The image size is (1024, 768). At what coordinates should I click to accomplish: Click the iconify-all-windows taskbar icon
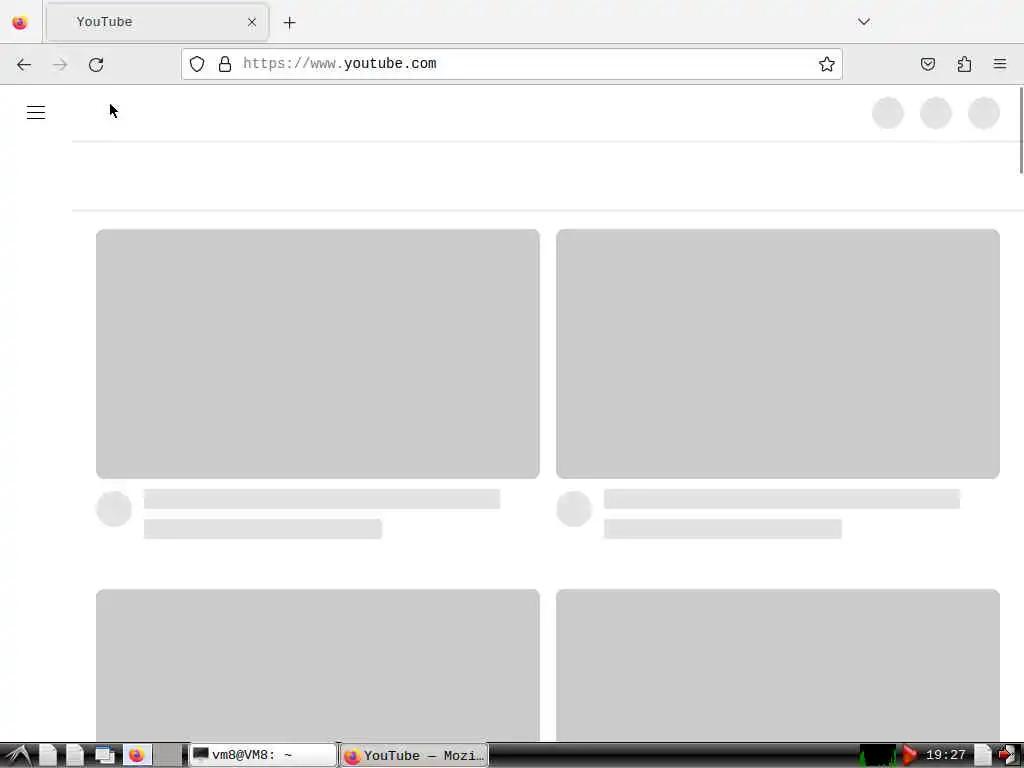tap(104, 756)
